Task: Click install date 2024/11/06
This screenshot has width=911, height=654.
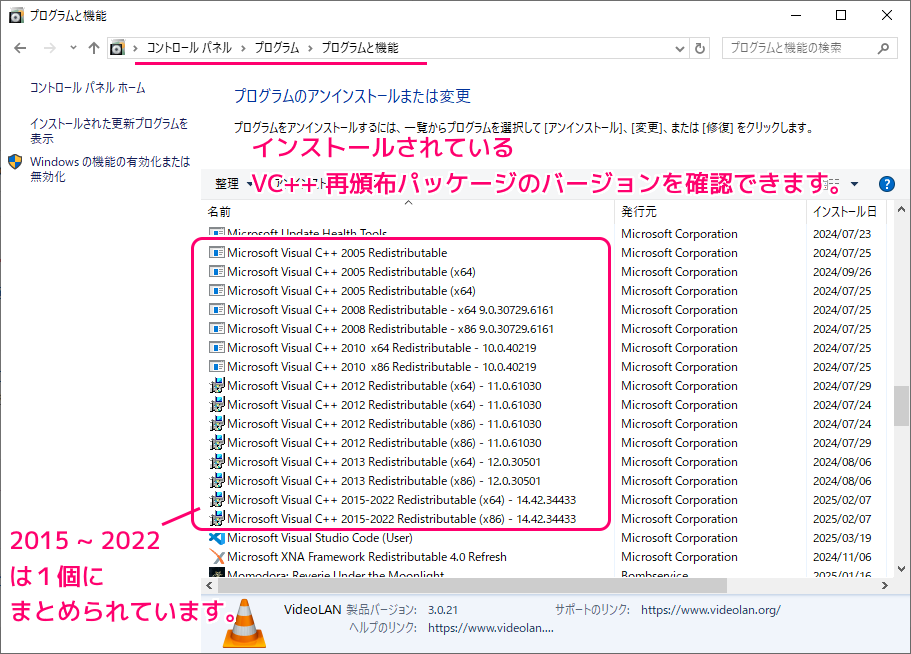Action: click(842, 557)
